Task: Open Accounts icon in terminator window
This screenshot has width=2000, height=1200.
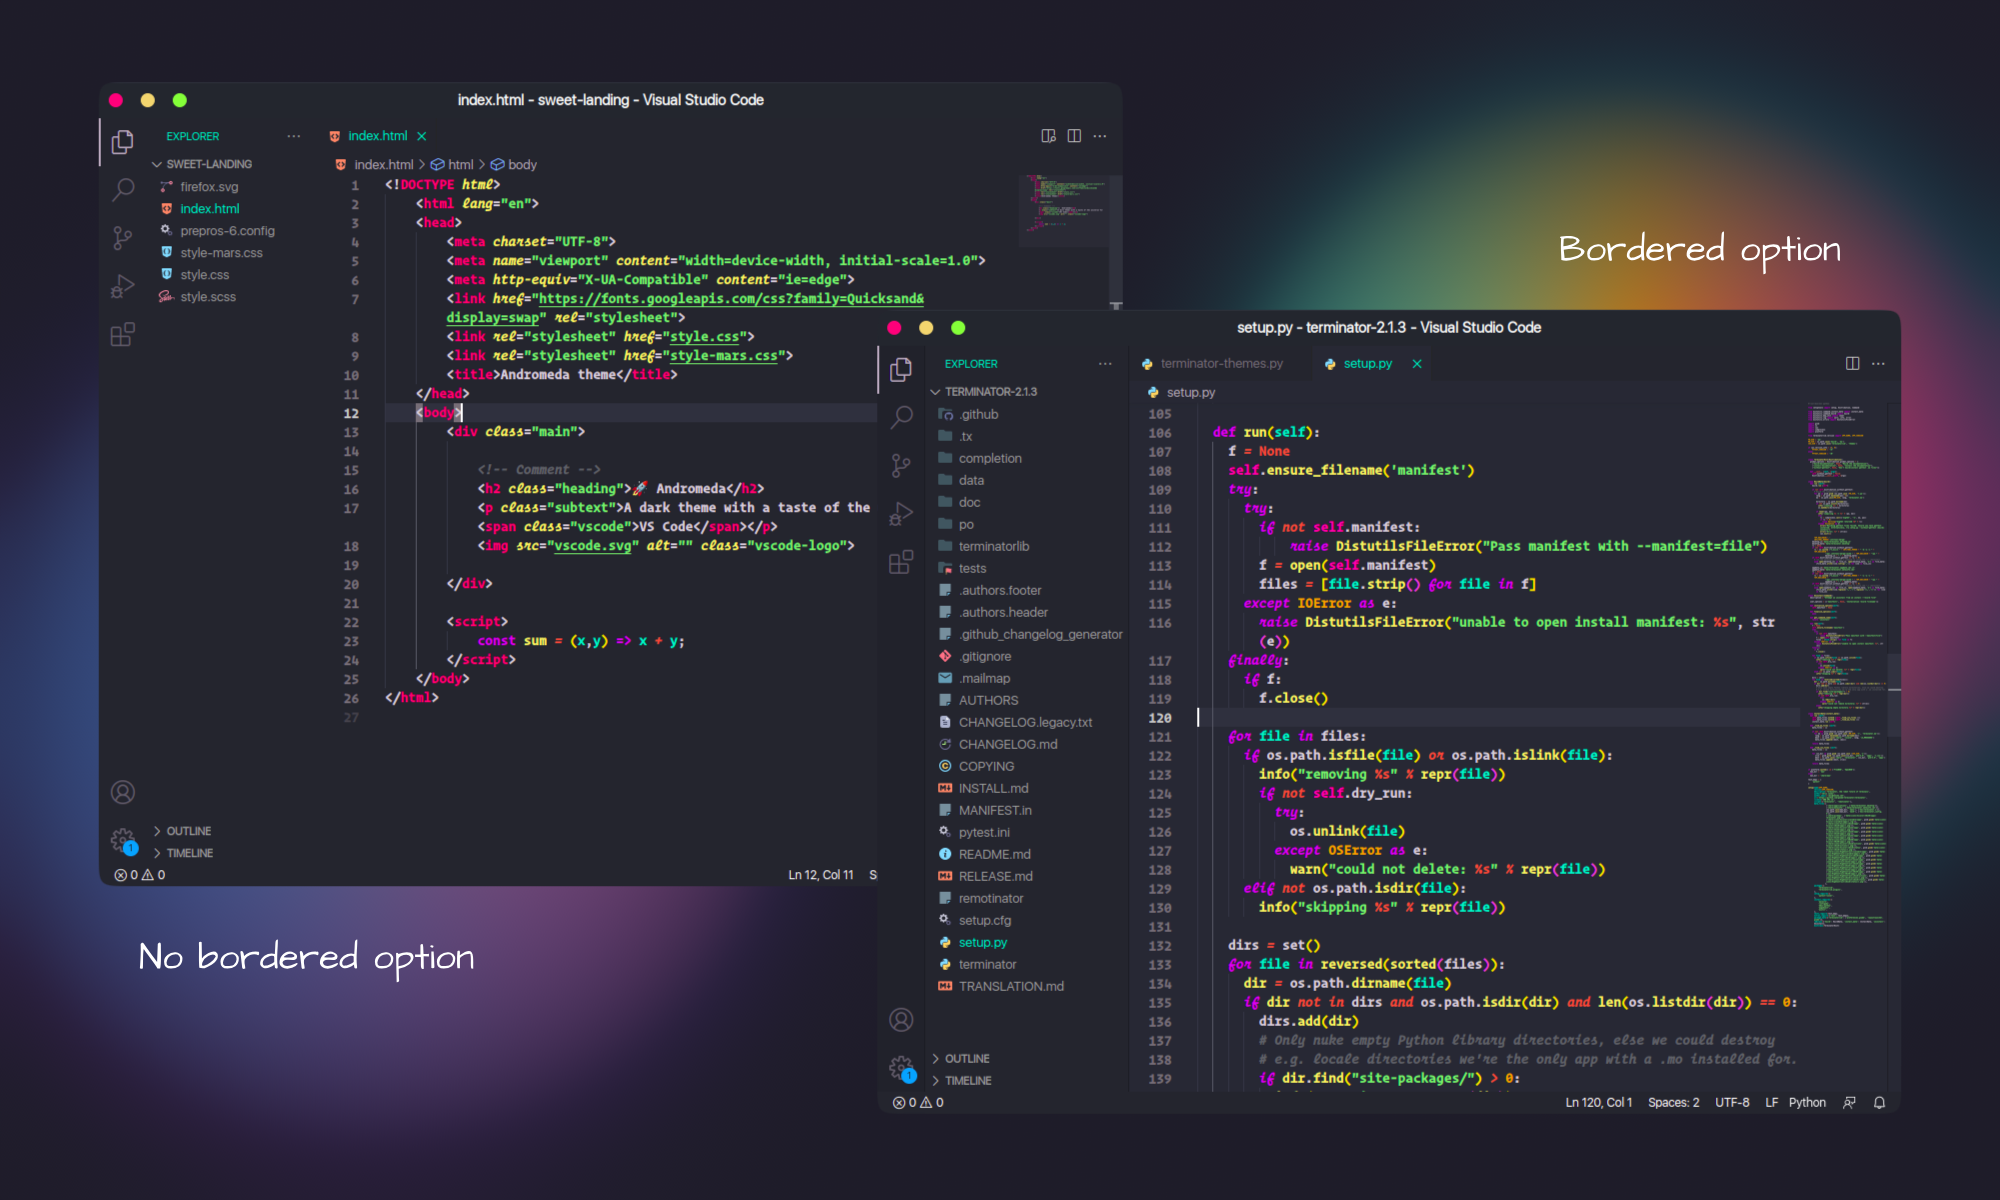Action: tap(901, 1019)
